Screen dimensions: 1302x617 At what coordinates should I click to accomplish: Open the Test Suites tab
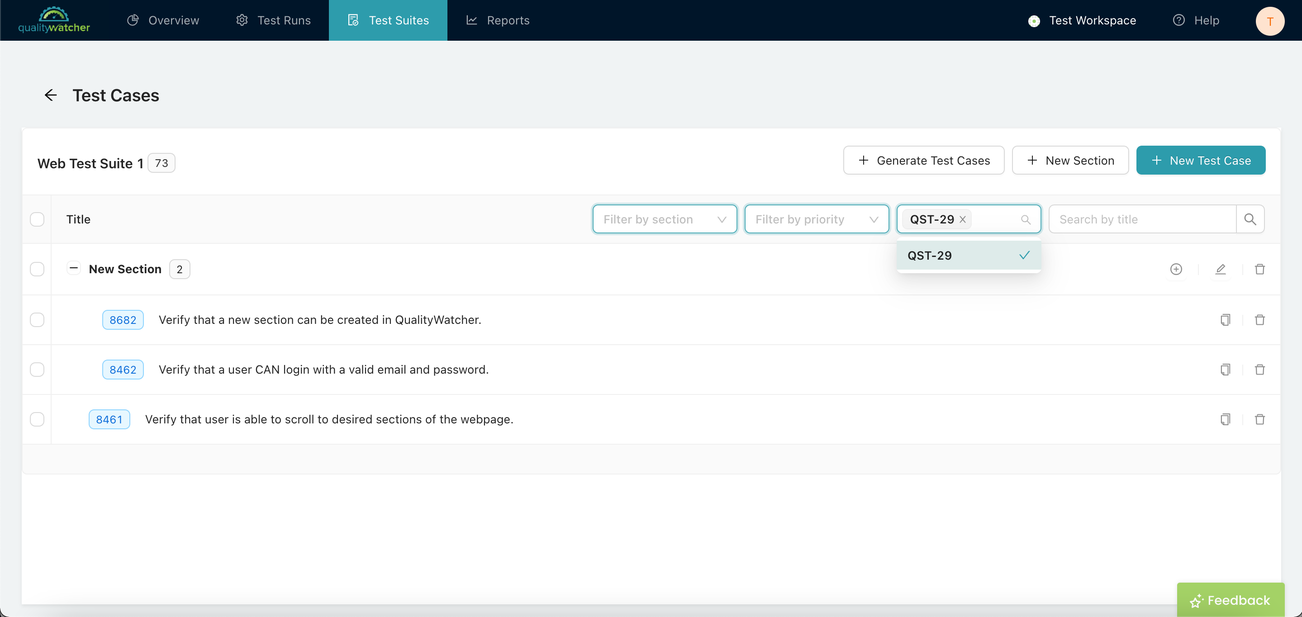click(x=388, y=20)
